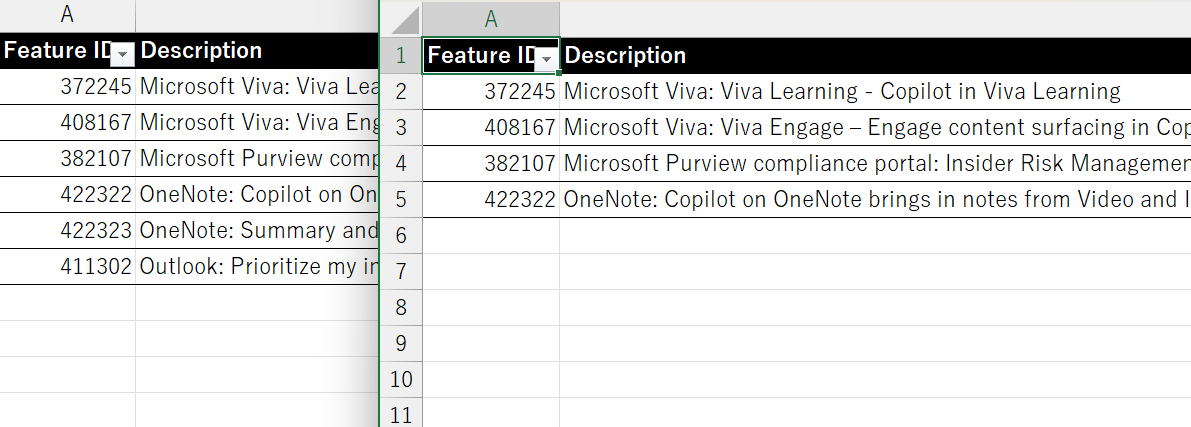1191x427 pixels.
Task: Open Feature ID filter dropdown in left sheet
Action: (122, 55)
